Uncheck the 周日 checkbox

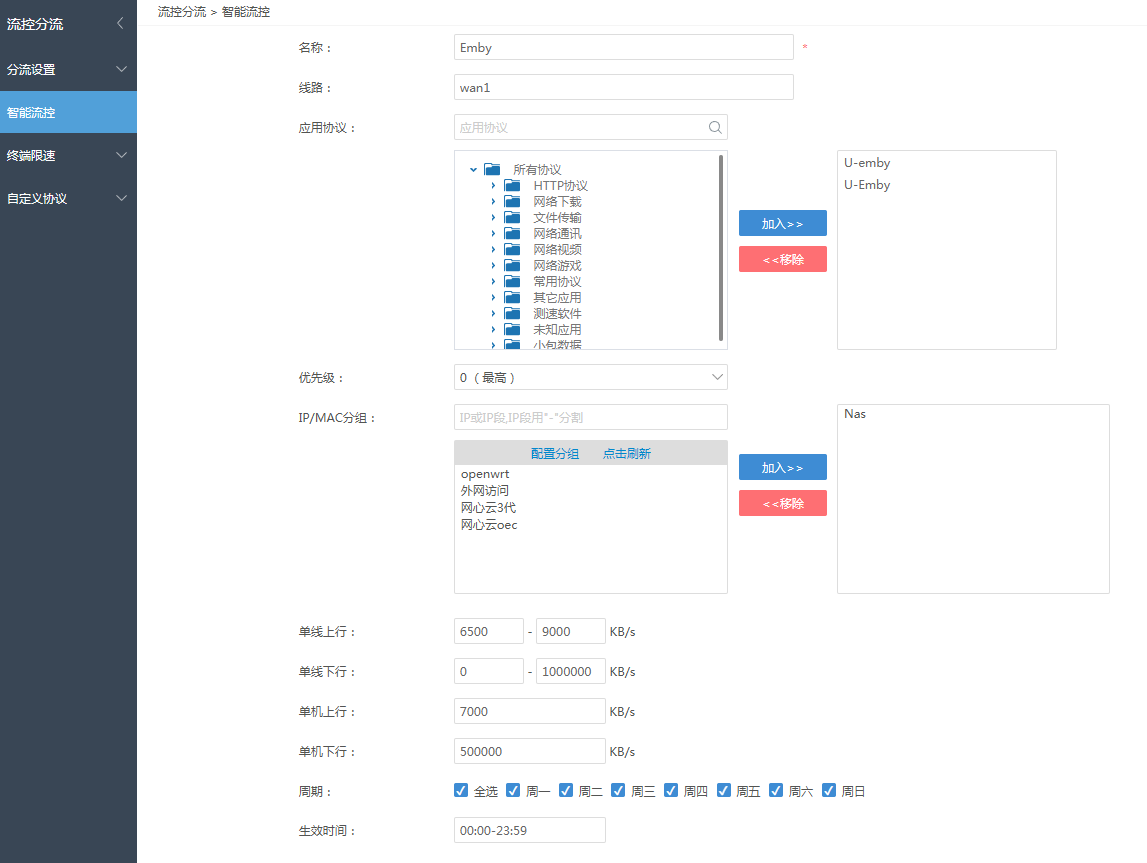click(828, 790)
